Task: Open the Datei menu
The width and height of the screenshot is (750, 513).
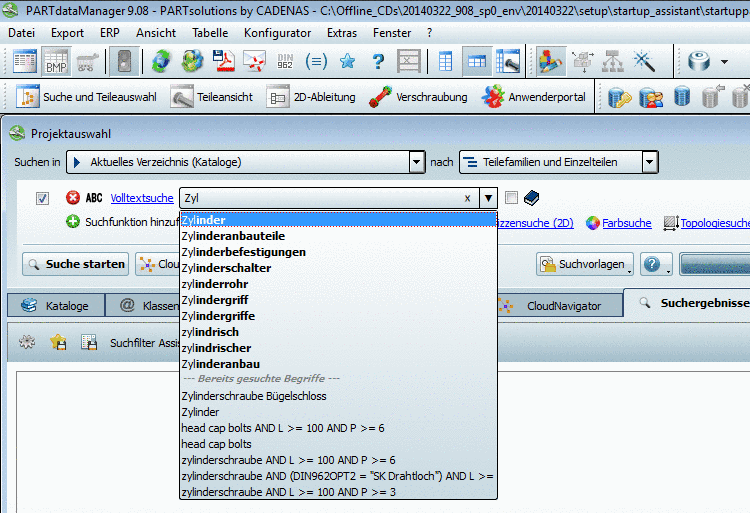Action: click(22, 33)
